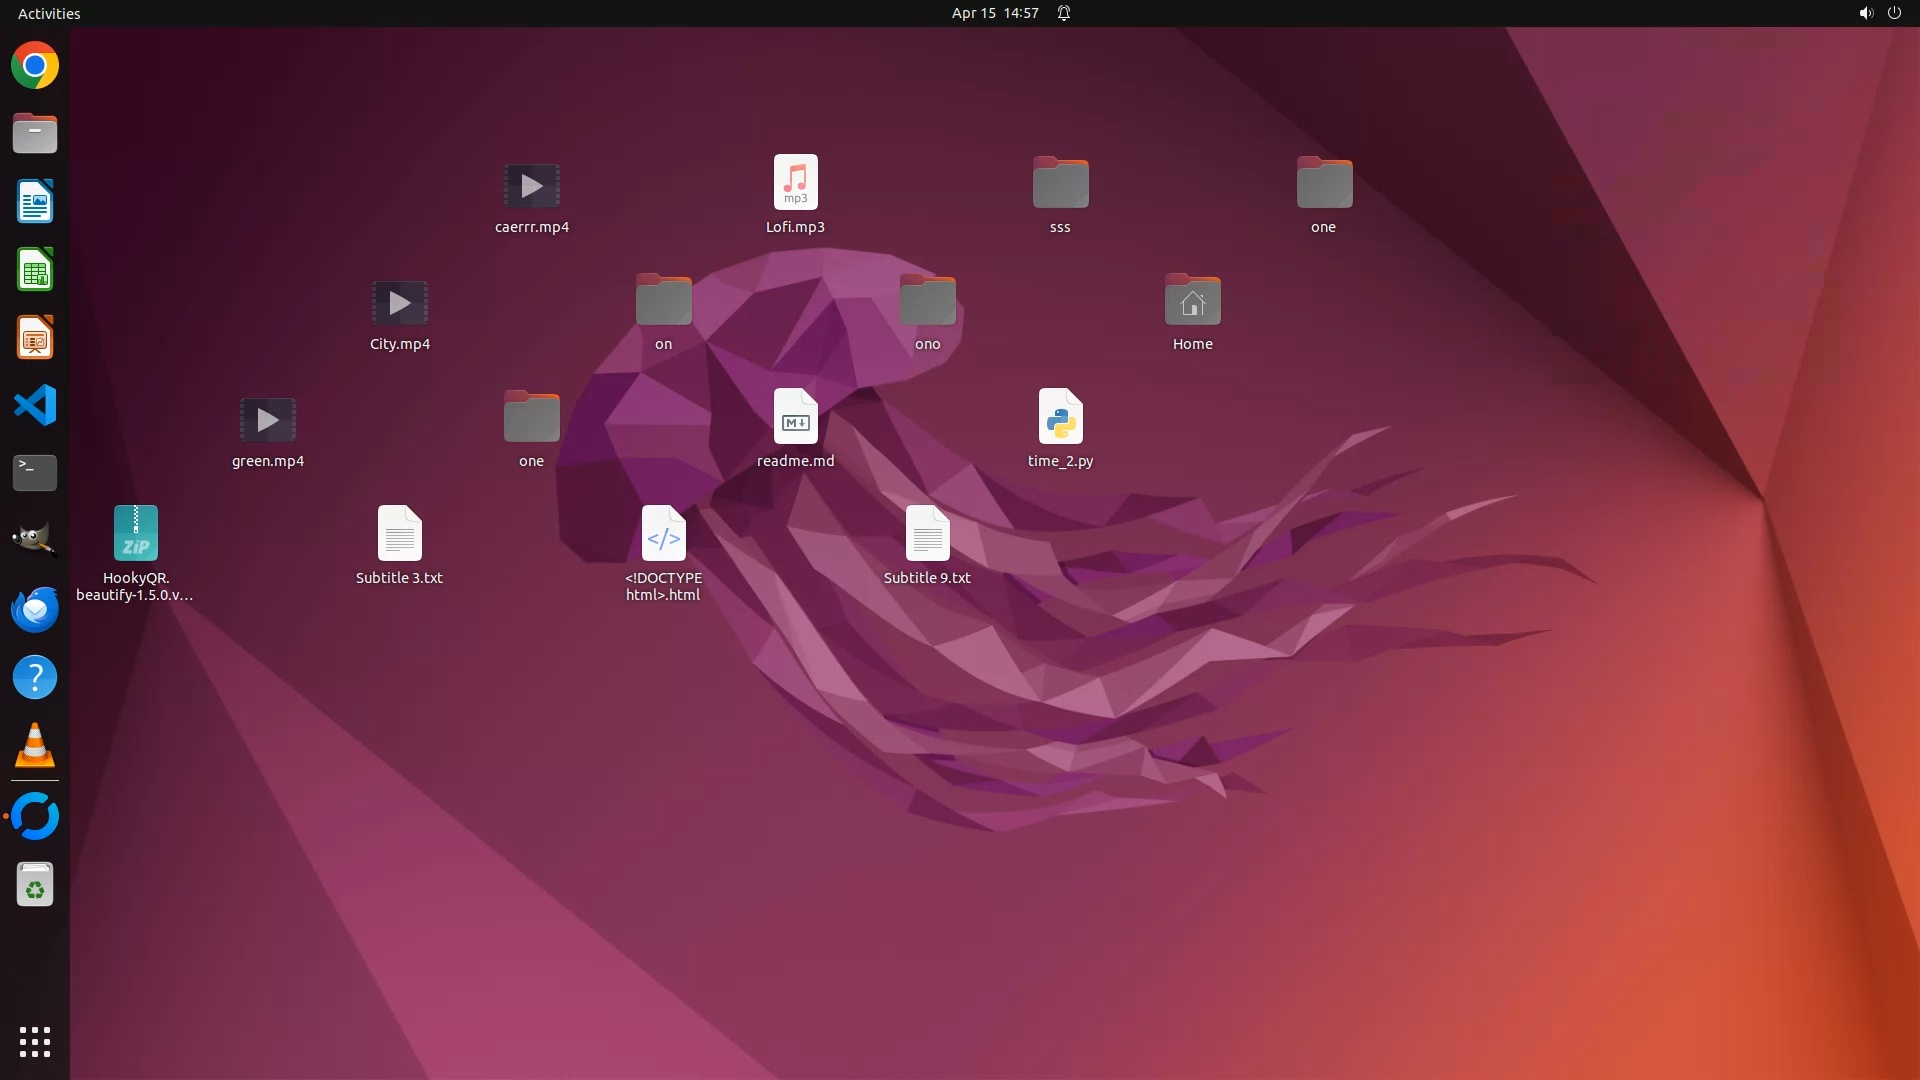Click the volume speaker indicator

tap(1865, 13)
